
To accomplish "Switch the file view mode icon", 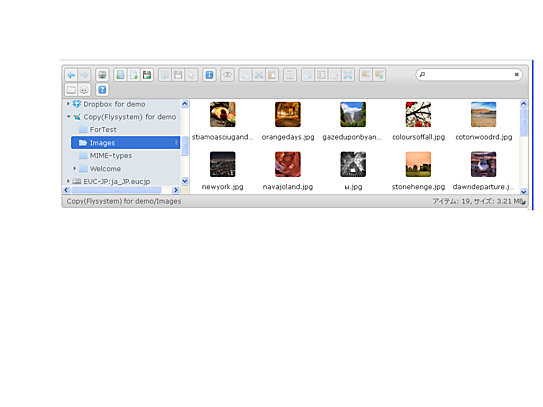I will click(x=71, y=90).
